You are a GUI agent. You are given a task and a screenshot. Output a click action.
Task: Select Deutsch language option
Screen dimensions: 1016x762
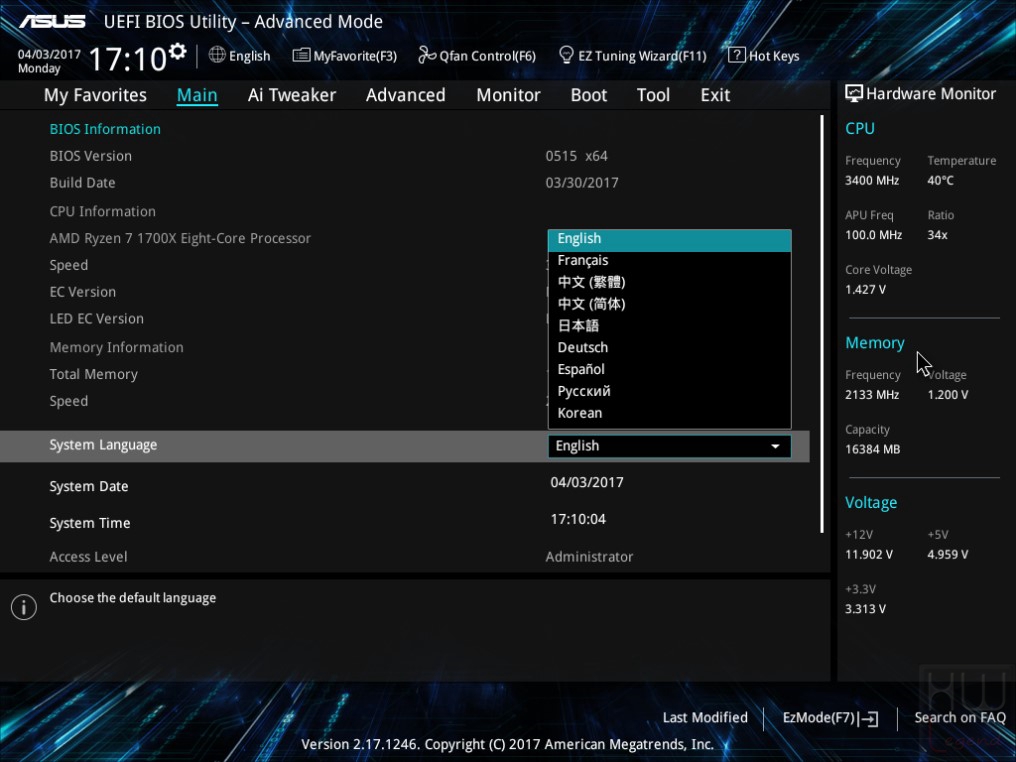pyautogui.click(x=669, y=348)
